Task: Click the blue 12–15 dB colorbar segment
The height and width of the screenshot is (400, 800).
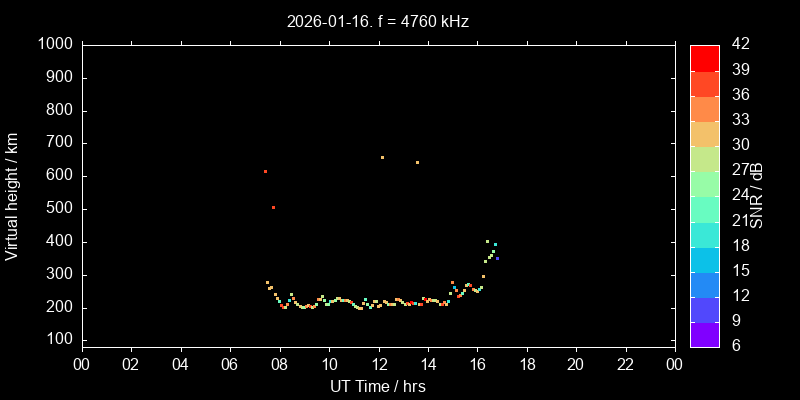Action: point(704,284)
